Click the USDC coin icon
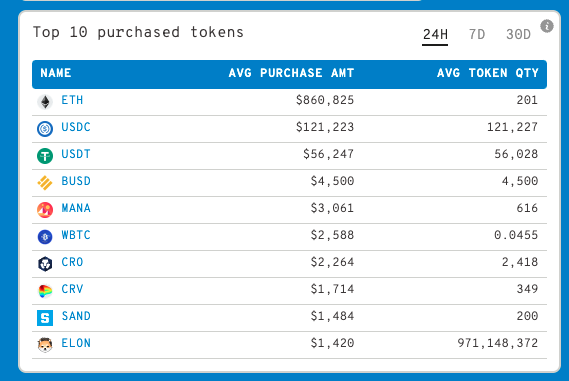Viewport: 569px width, 381px height. click(45, 129)
